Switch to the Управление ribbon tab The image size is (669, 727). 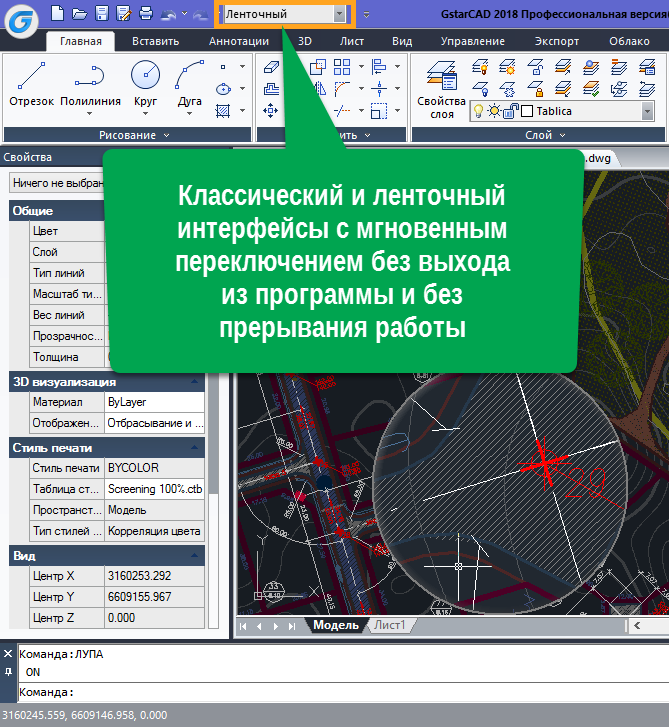coord(472,41)
